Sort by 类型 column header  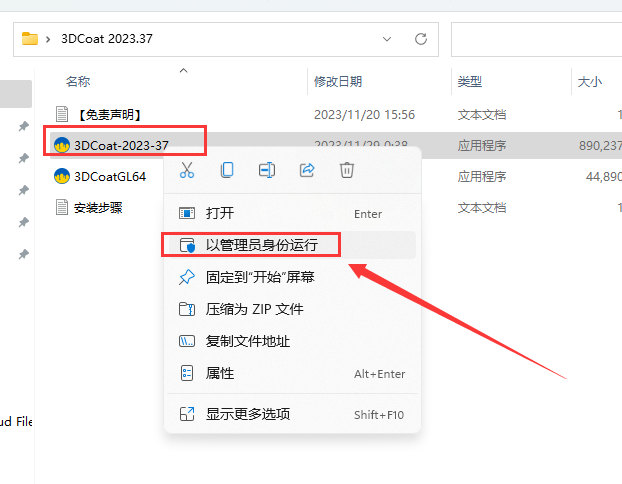[x=470, y=82]
